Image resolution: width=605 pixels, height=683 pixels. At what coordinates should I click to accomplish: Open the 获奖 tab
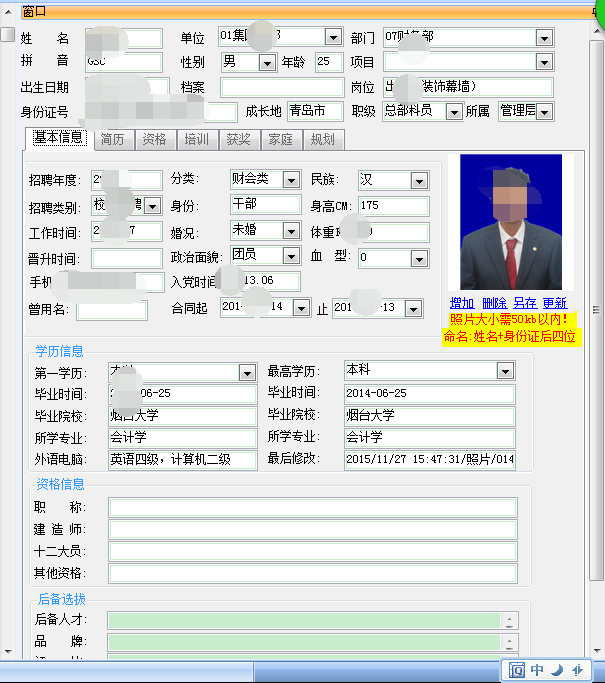click(239, 140)
